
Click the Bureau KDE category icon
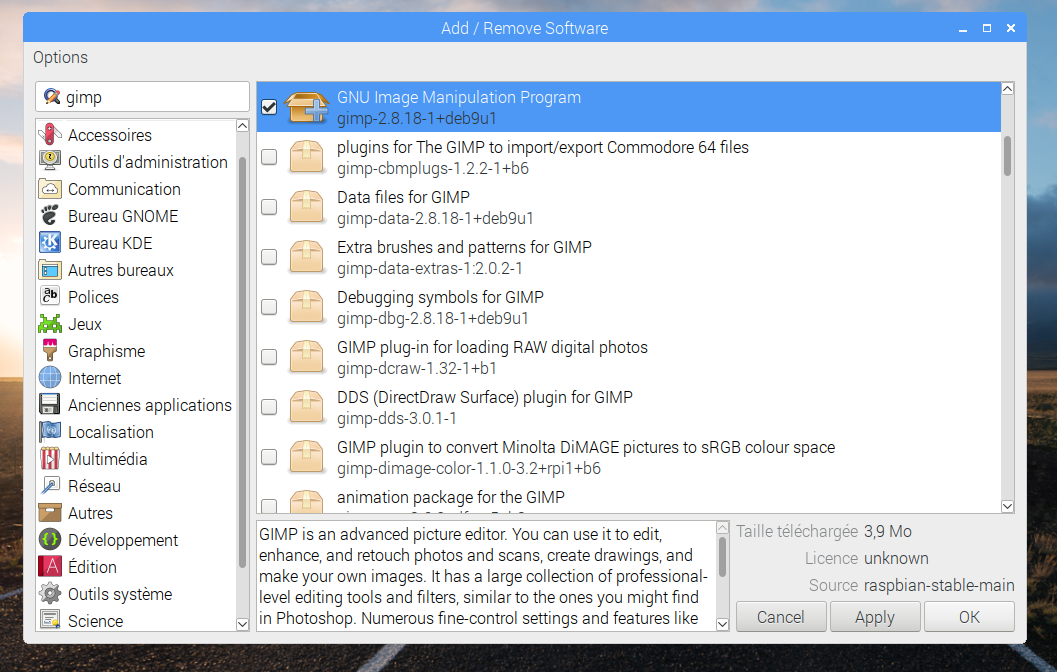click(50, 243)
